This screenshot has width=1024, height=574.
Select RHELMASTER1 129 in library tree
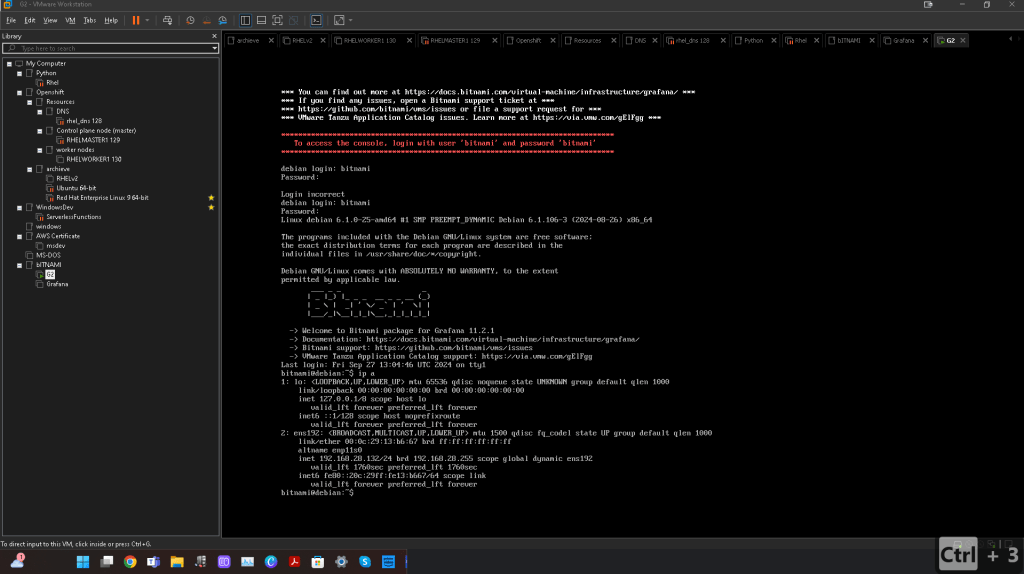[93, 140]
